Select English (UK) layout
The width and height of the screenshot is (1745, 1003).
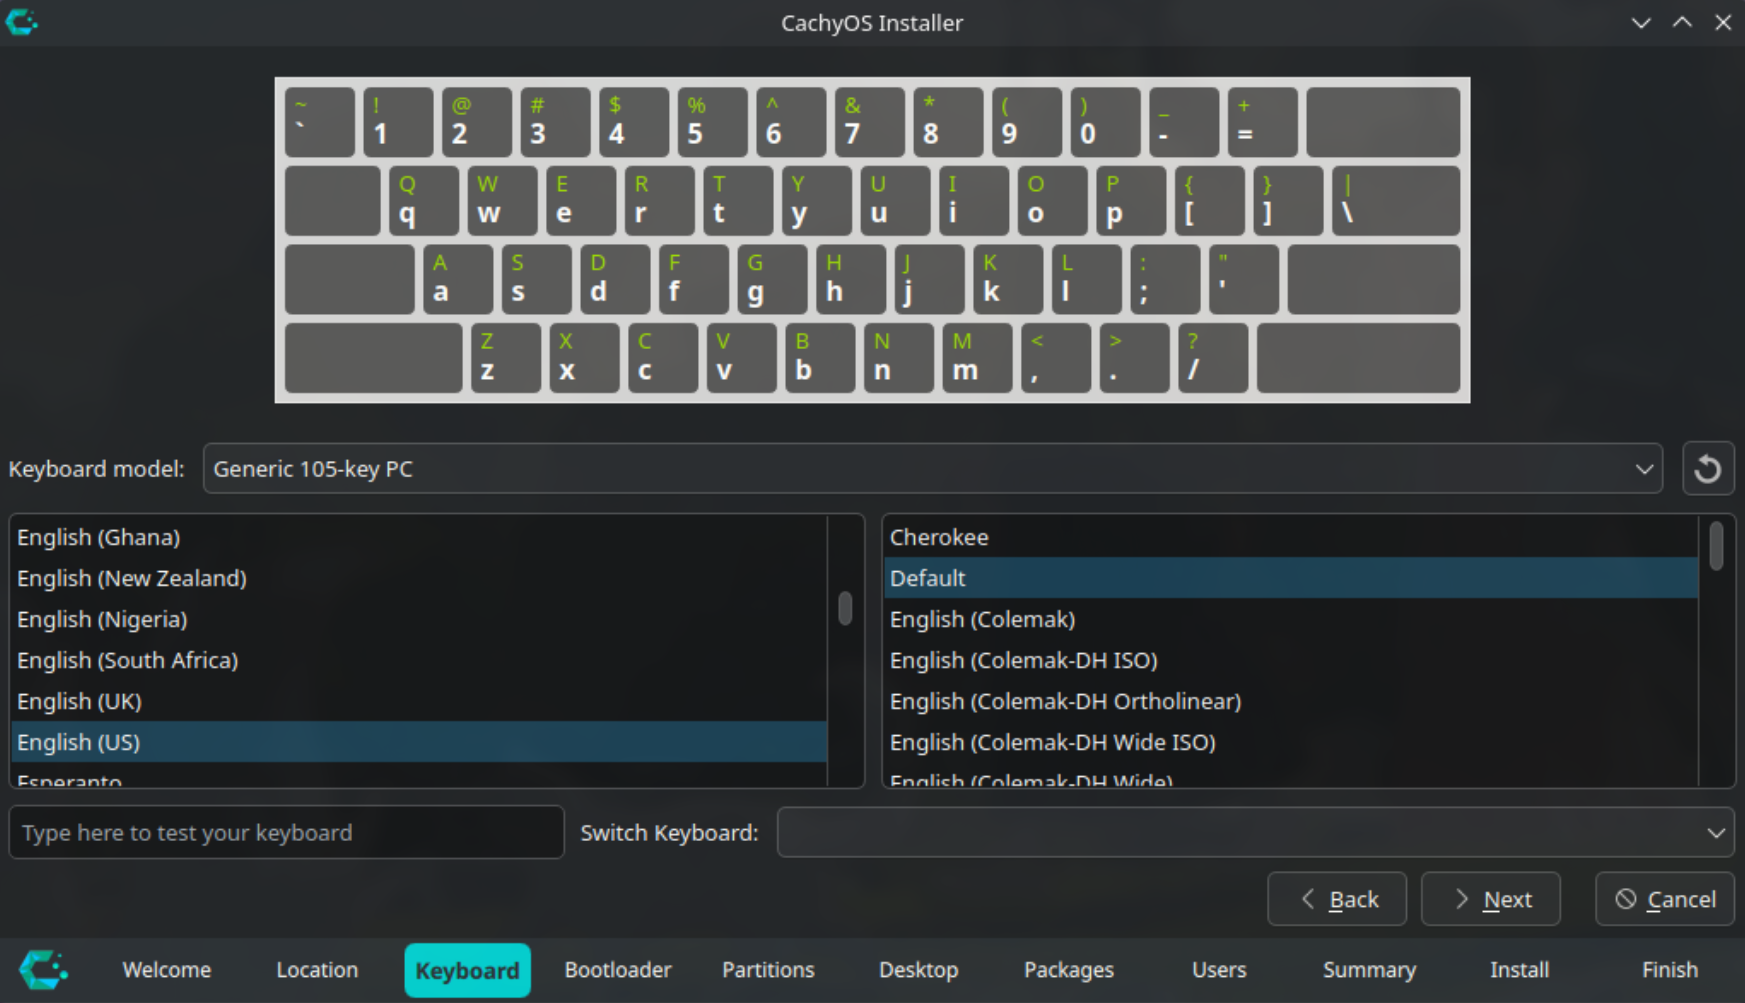(x=419, y=701)
